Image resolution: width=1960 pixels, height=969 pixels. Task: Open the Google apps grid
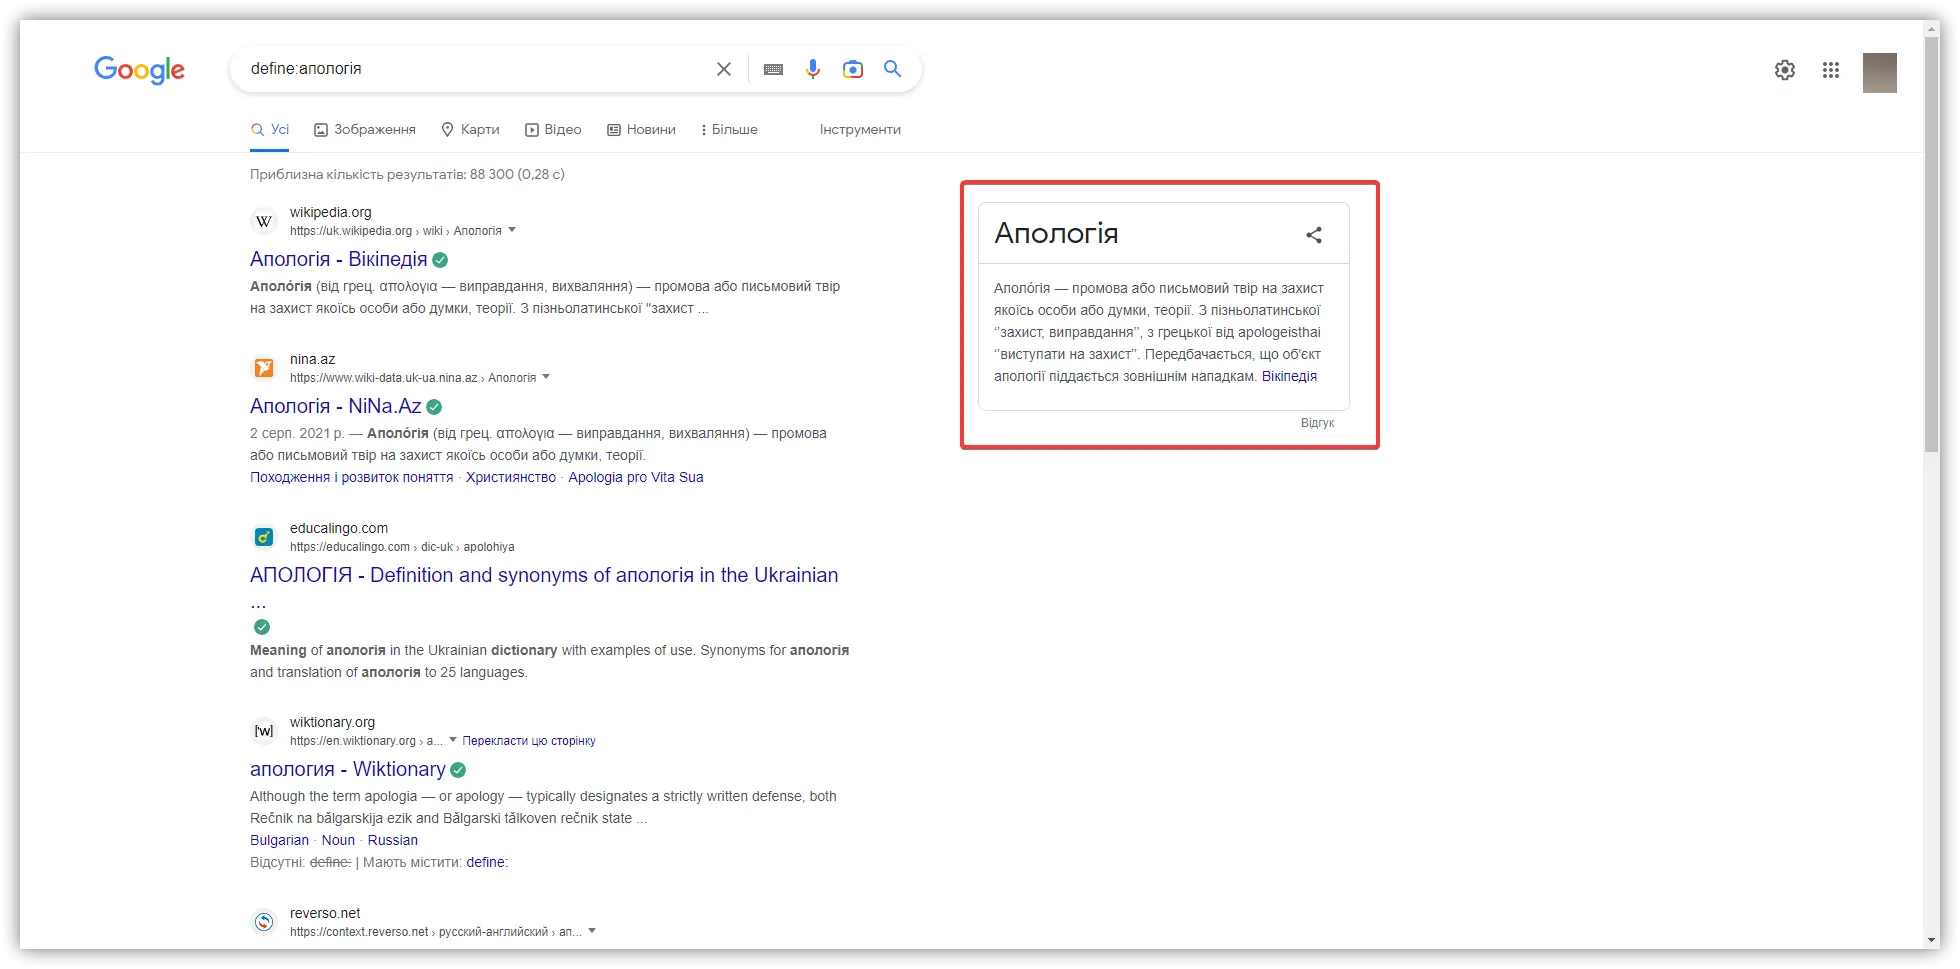point(1831,70)
